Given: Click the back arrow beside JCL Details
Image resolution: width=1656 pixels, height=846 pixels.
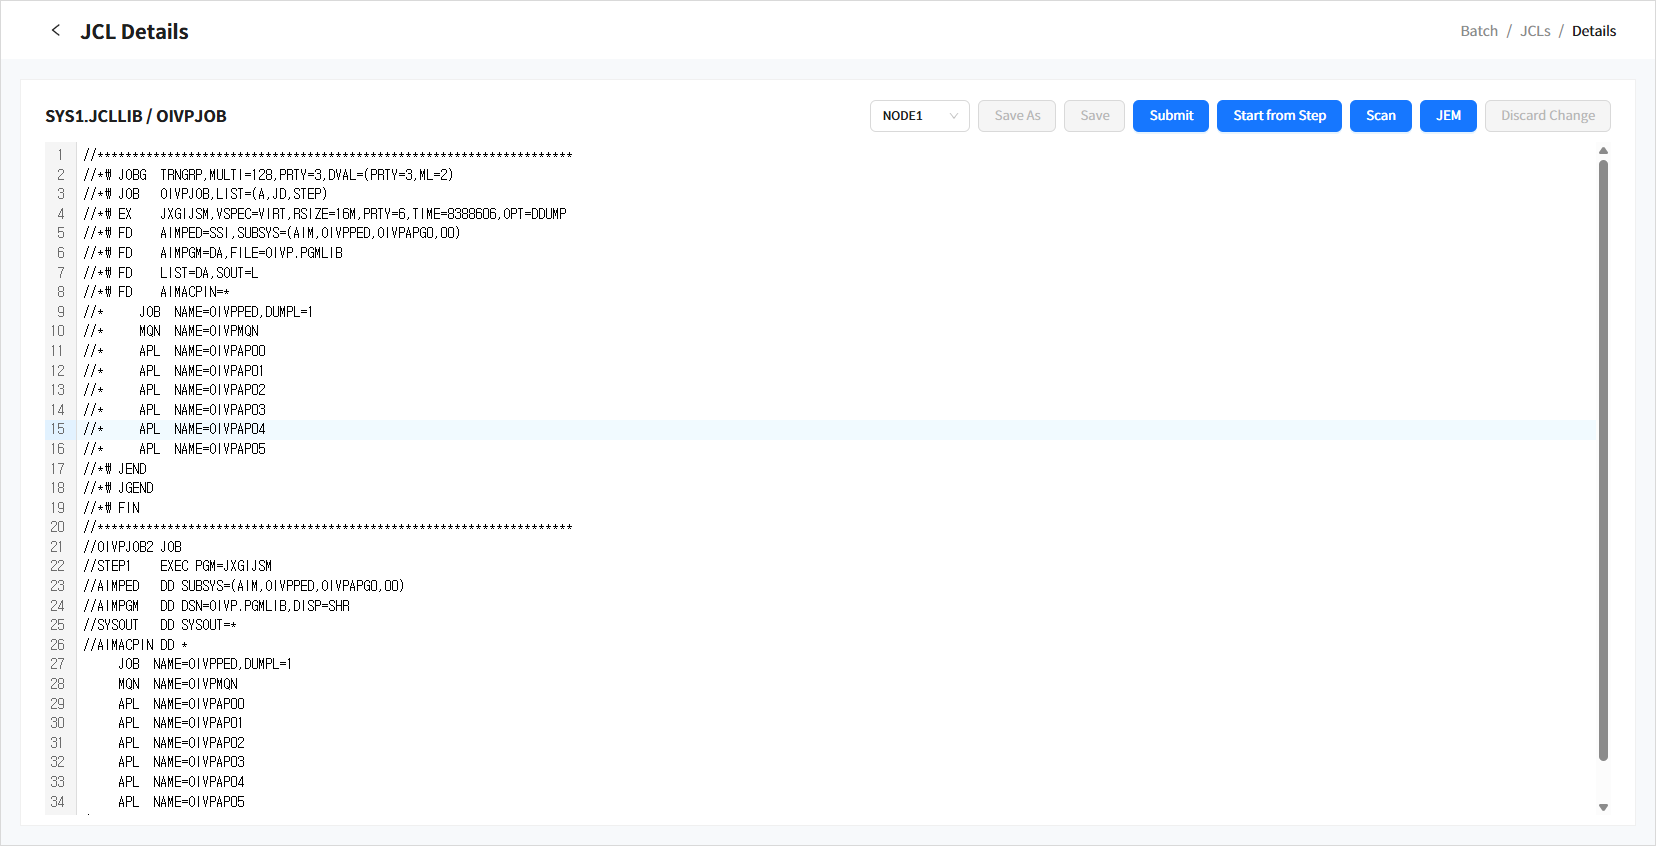Looking at the screenshot, I should point(56,31).
